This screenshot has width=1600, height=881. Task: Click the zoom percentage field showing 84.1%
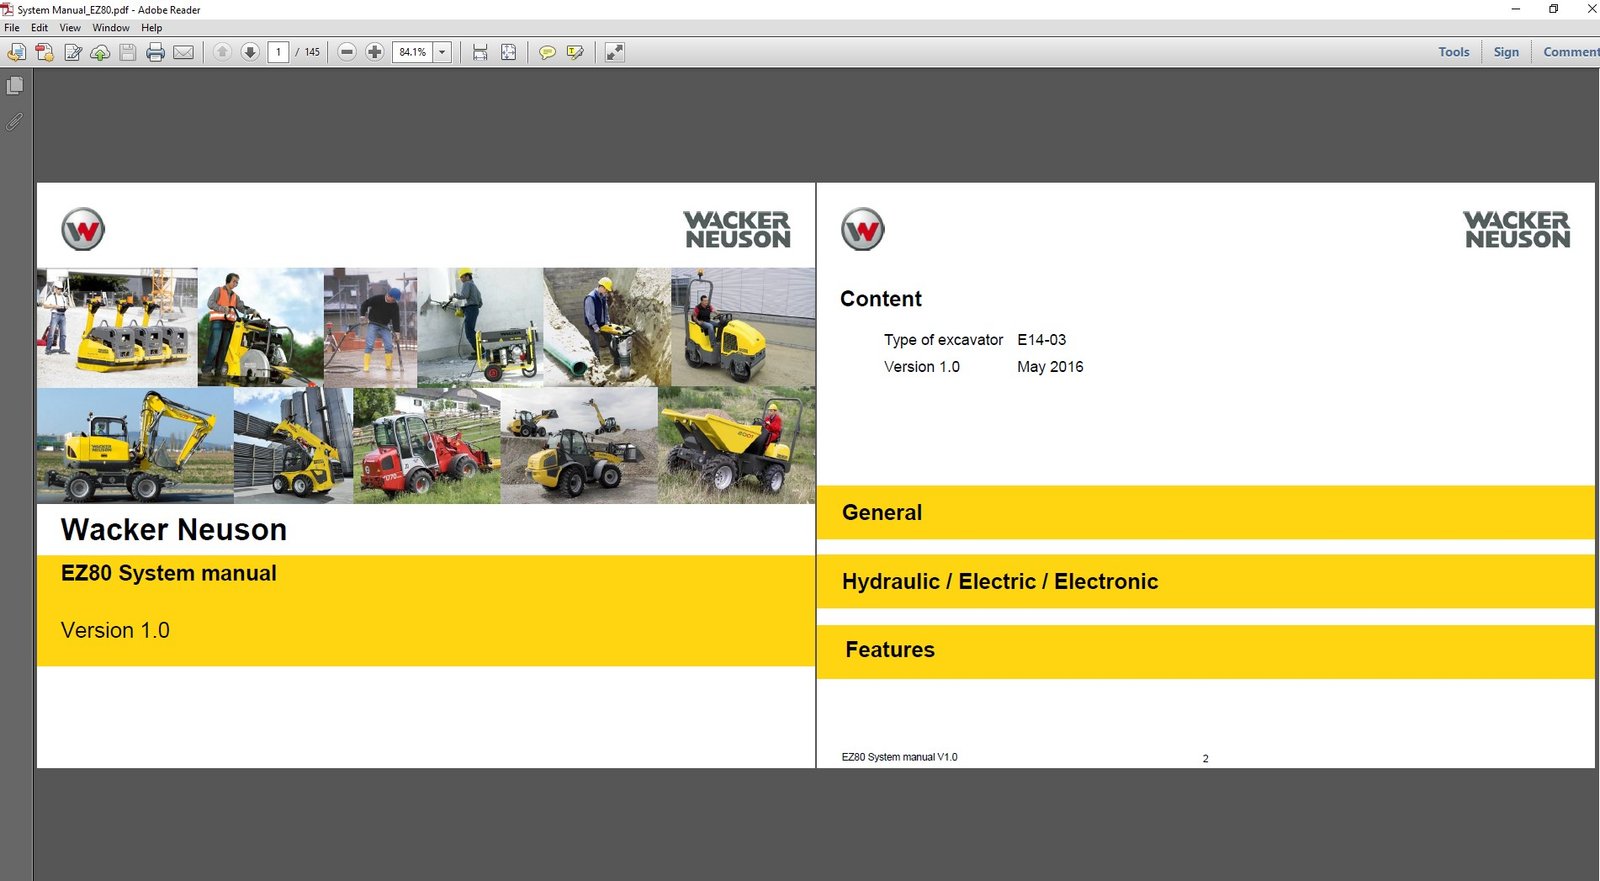click(x=412, y=52)
